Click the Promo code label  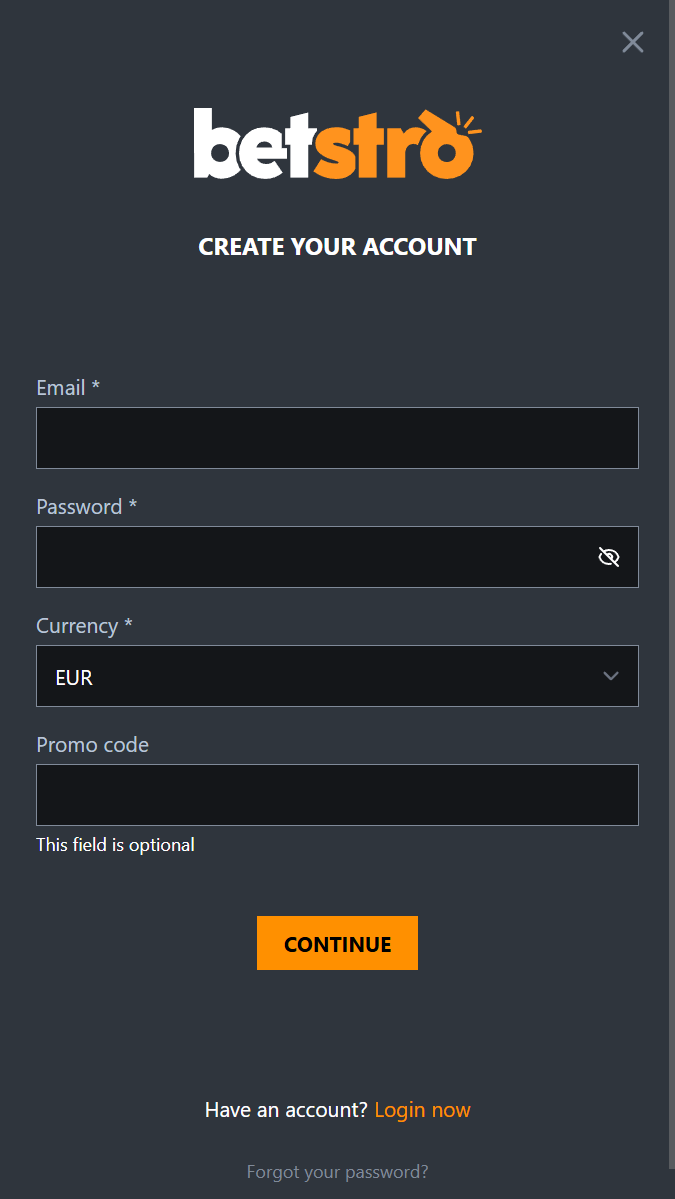click(x=92, y=745)
